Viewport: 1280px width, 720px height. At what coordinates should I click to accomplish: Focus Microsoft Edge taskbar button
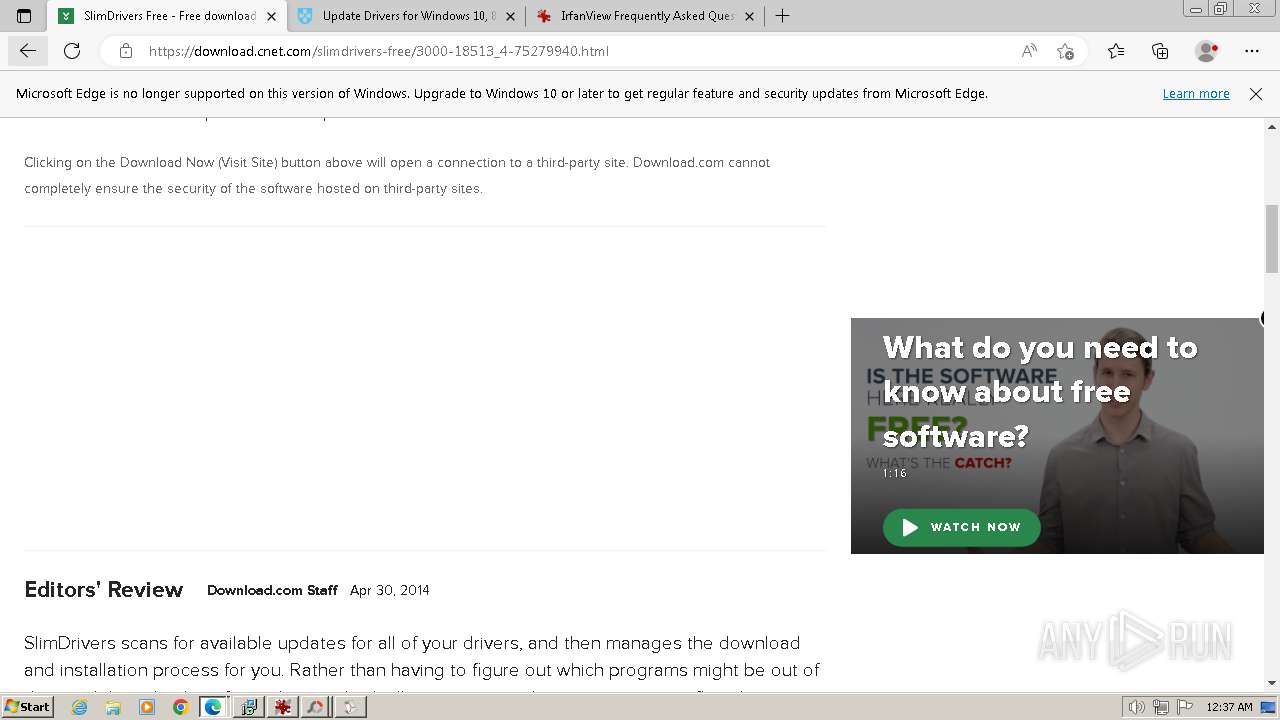[214, 707]
